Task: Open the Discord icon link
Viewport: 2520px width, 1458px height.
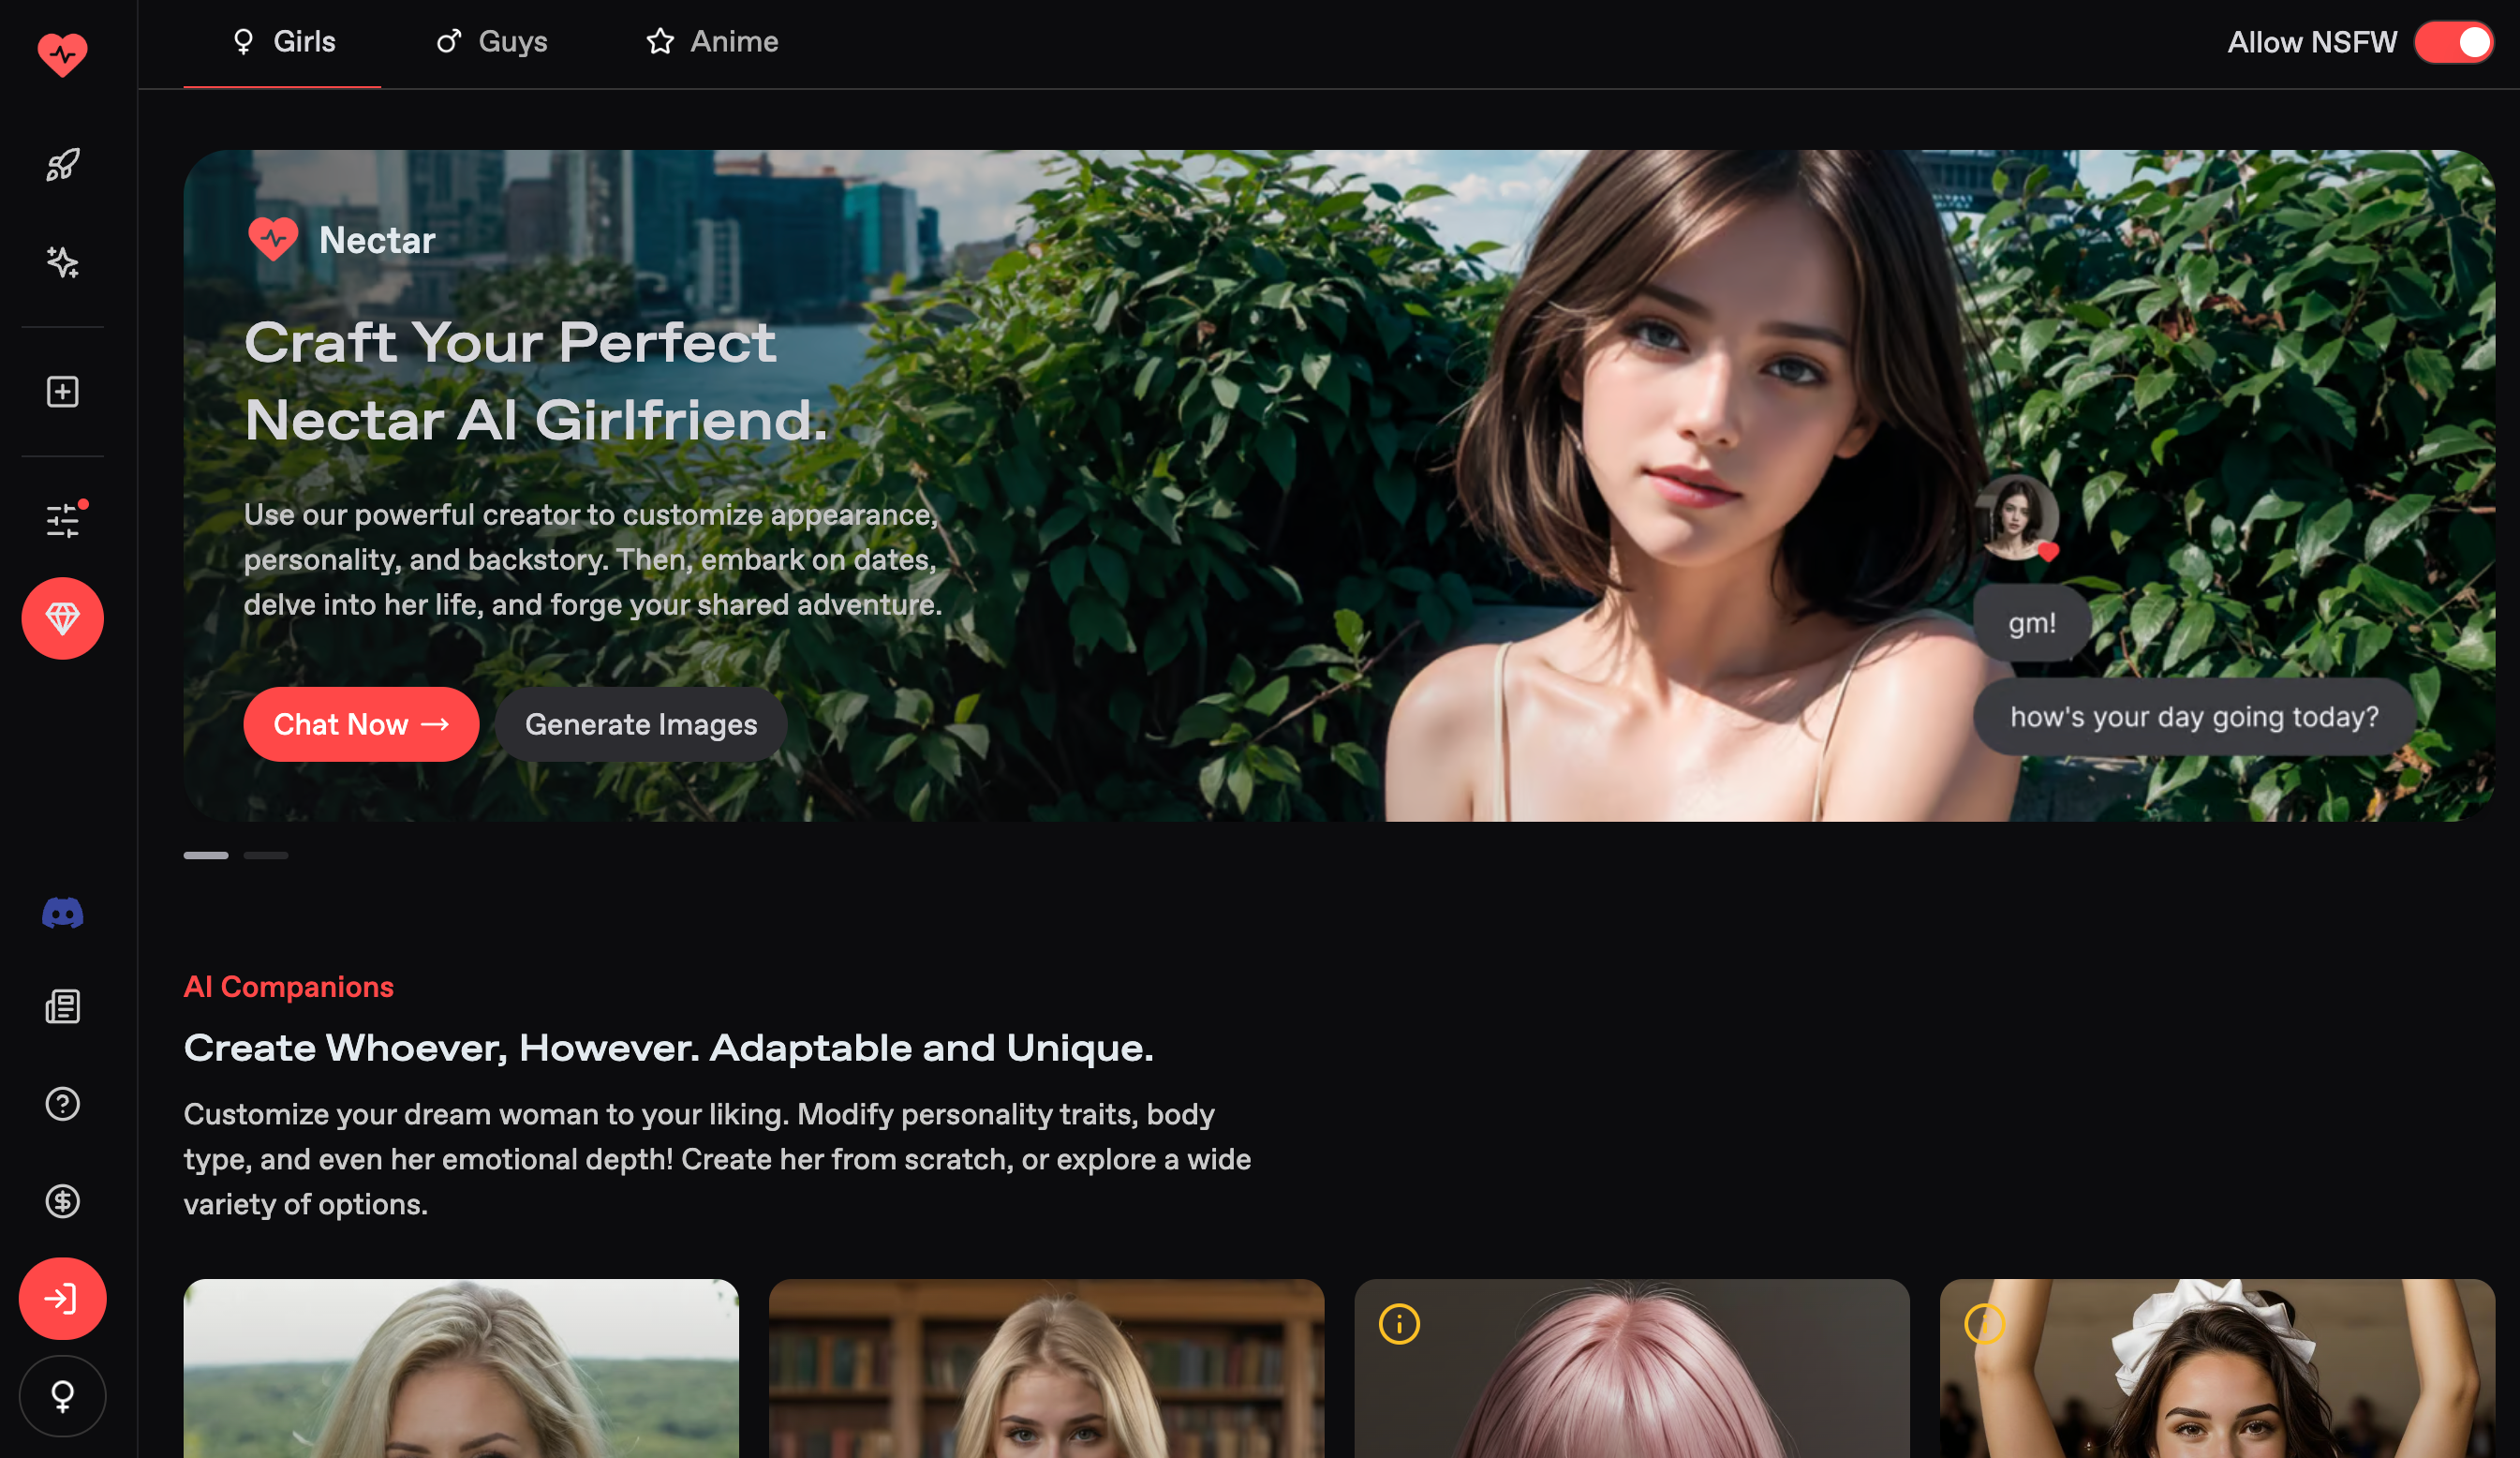Action: tap(62, 913)
